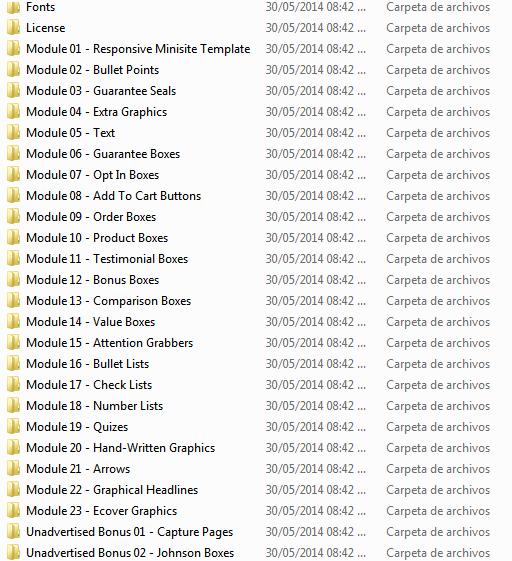Select the Module 22 - Graphical Headlines name
The height and width of the screenshot is (561, 512).
tap(112, 490)
